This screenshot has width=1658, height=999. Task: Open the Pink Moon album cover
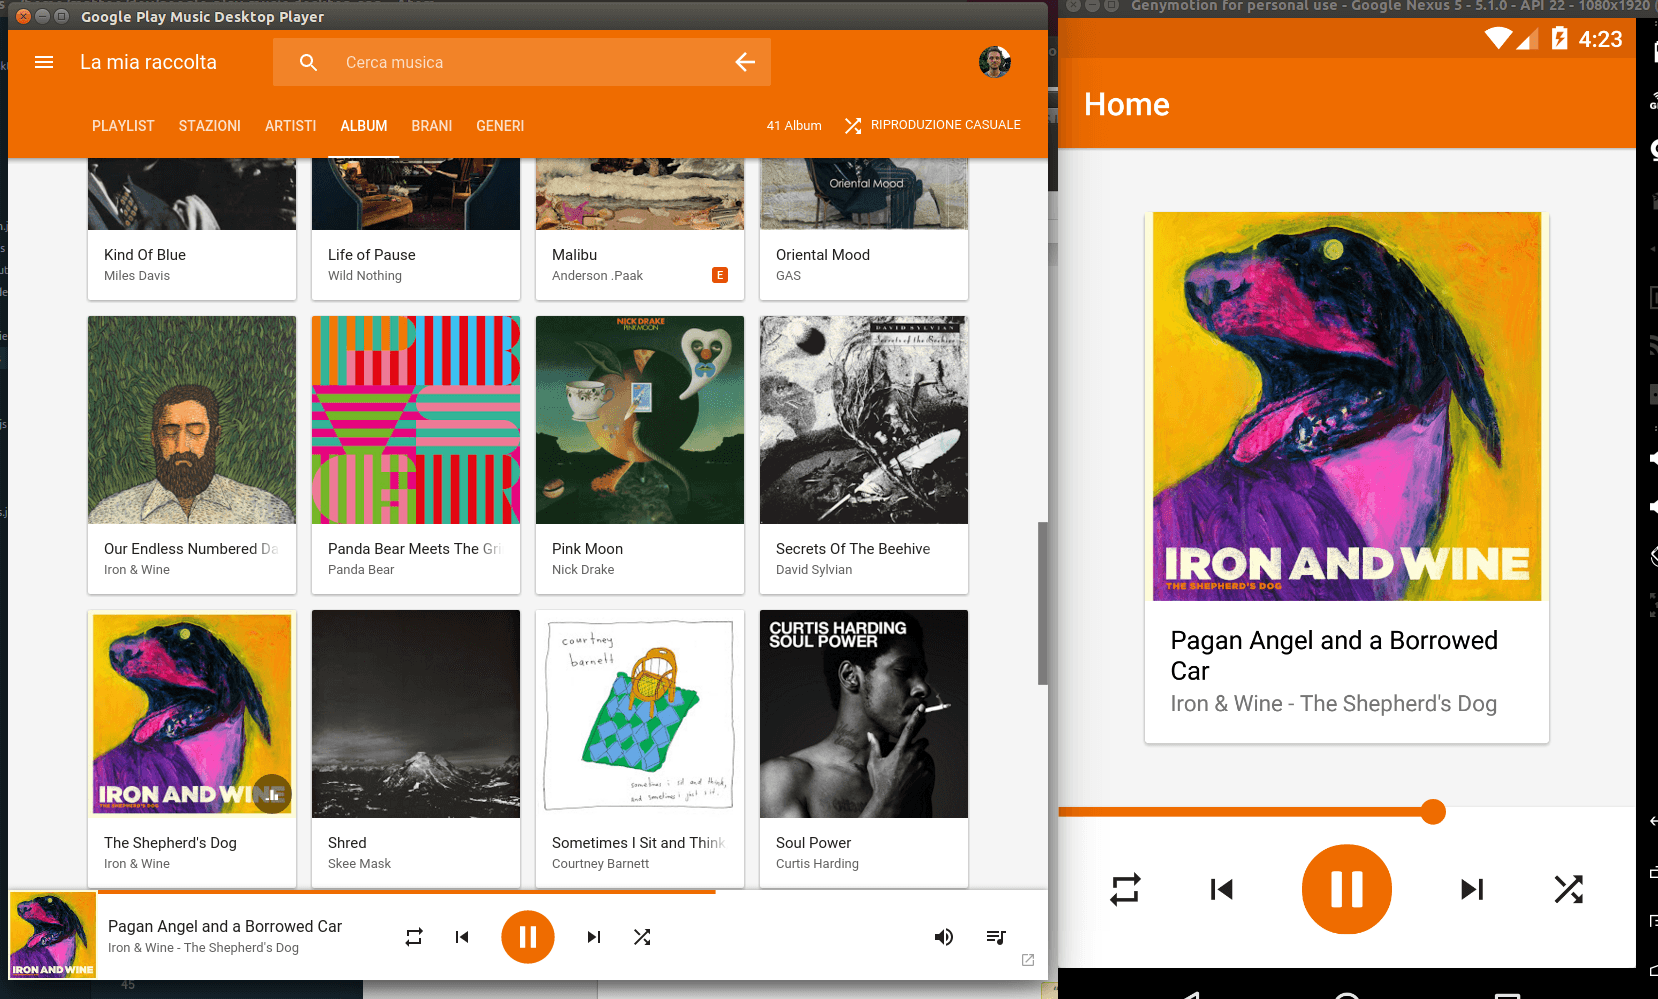(x=640, y=420)
